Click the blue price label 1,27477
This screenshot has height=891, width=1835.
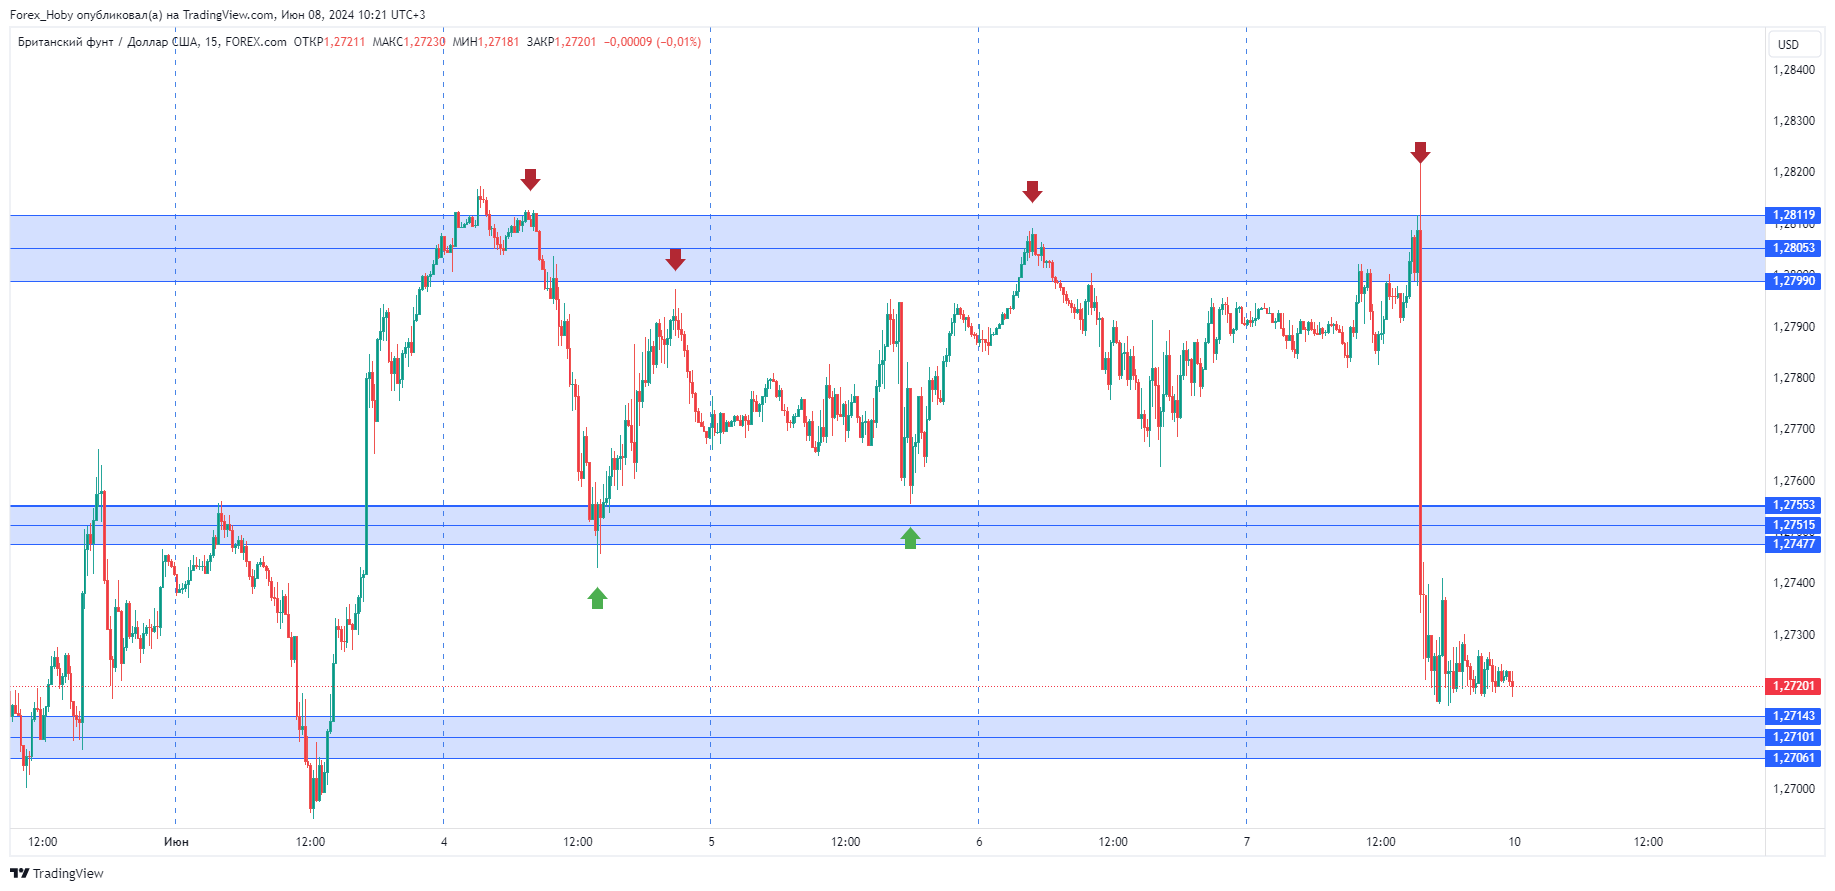coord(1793,544)
